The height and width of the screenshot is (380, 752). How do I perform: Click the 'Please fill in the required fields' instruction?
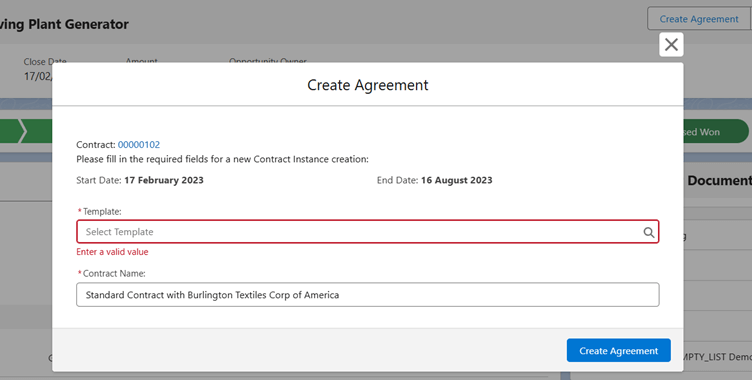[x=223, y=159]
